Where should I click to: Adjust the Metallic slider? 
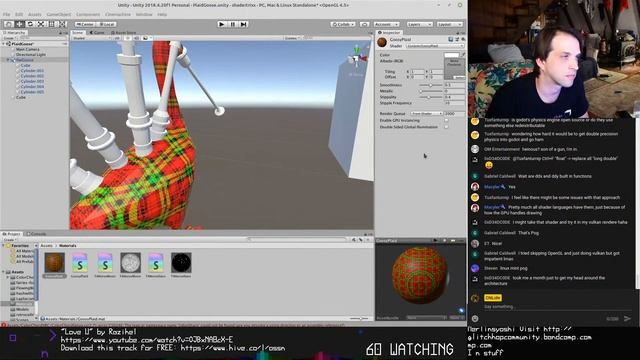tap(431, 91)
